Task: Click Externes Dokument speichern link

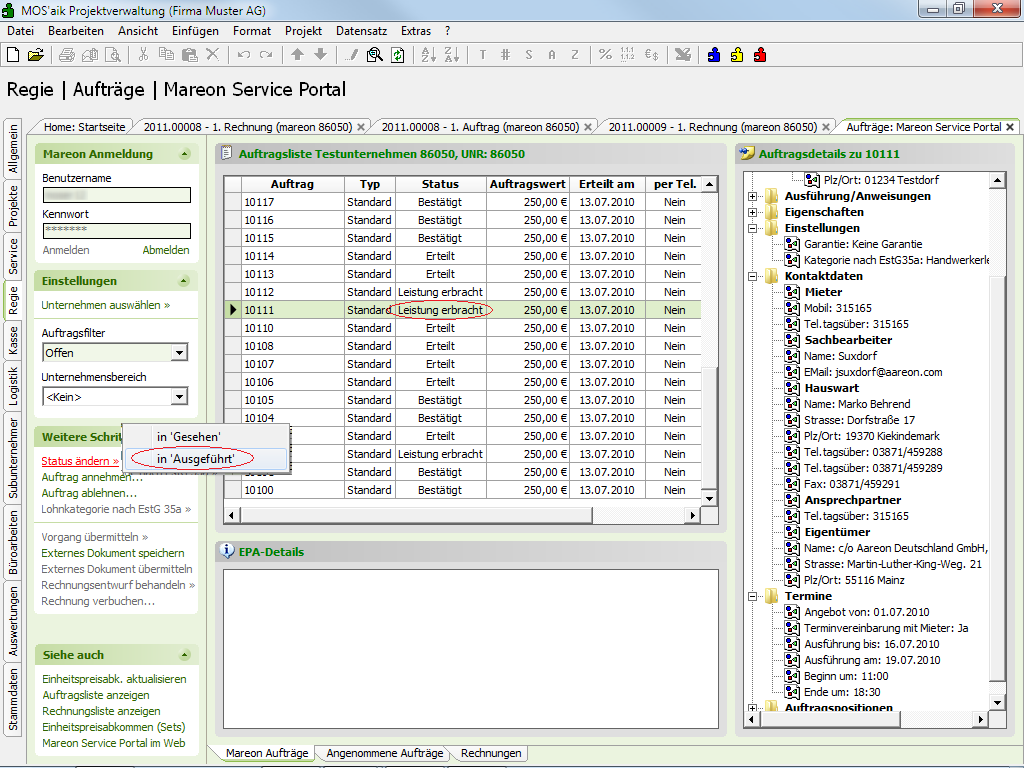Action: [x=113, y=553]
